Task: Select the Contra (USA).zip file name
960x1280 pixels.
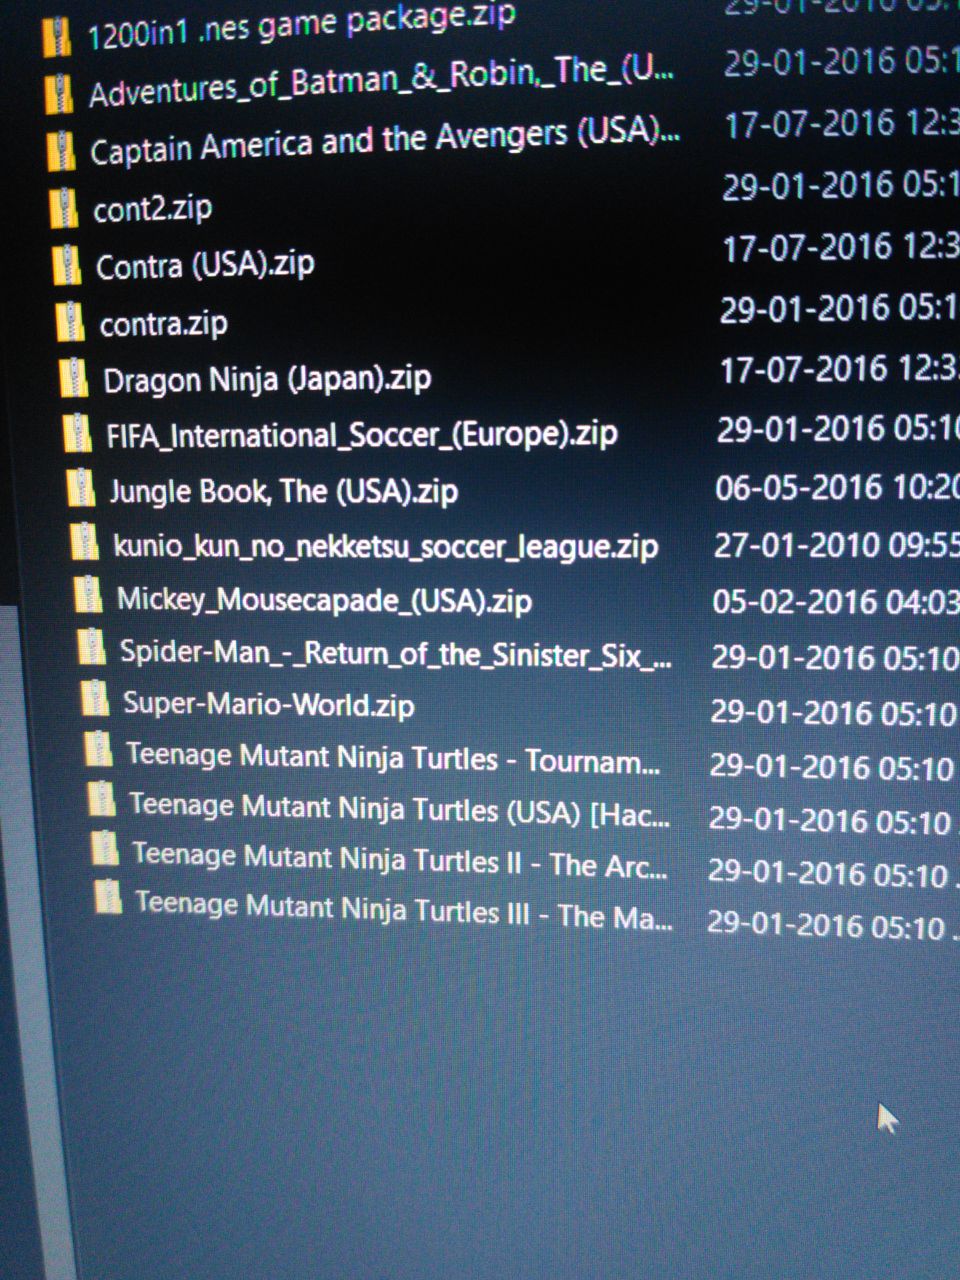Action: [205, 265]
